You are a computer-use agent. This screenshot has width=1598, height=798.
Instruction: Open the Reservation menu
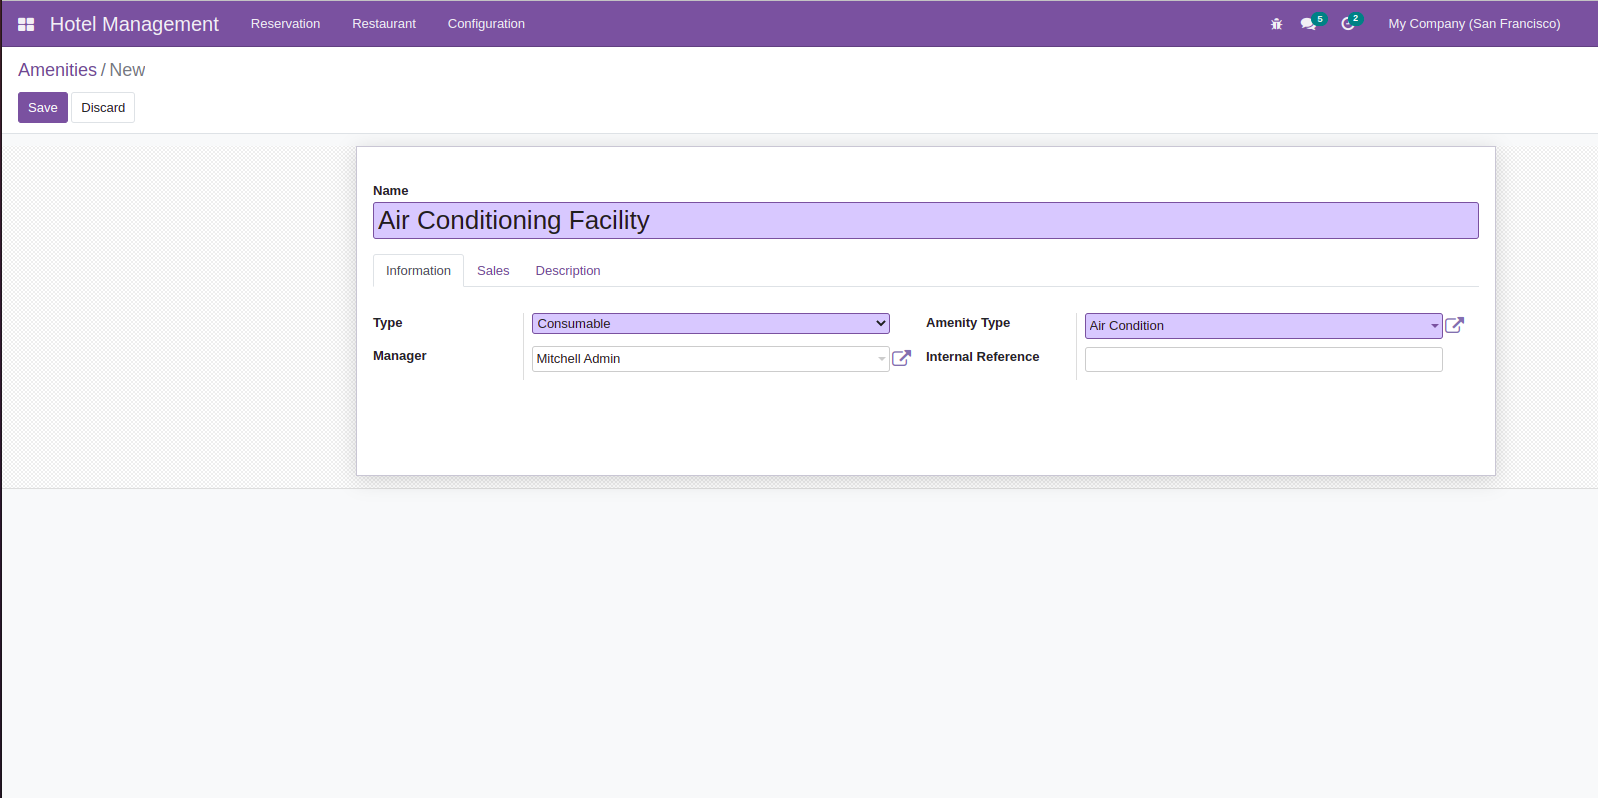[285, 24]
